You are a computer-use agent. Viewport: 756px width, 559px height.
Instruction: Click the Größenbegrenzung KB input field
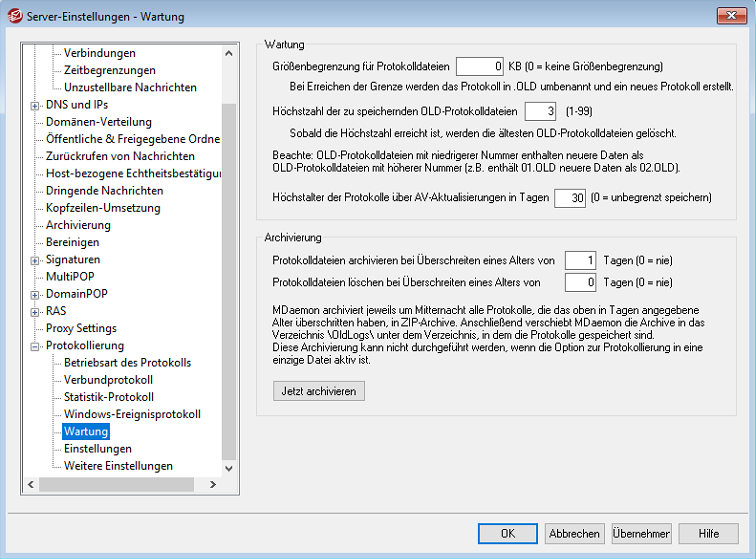[479, 67]
